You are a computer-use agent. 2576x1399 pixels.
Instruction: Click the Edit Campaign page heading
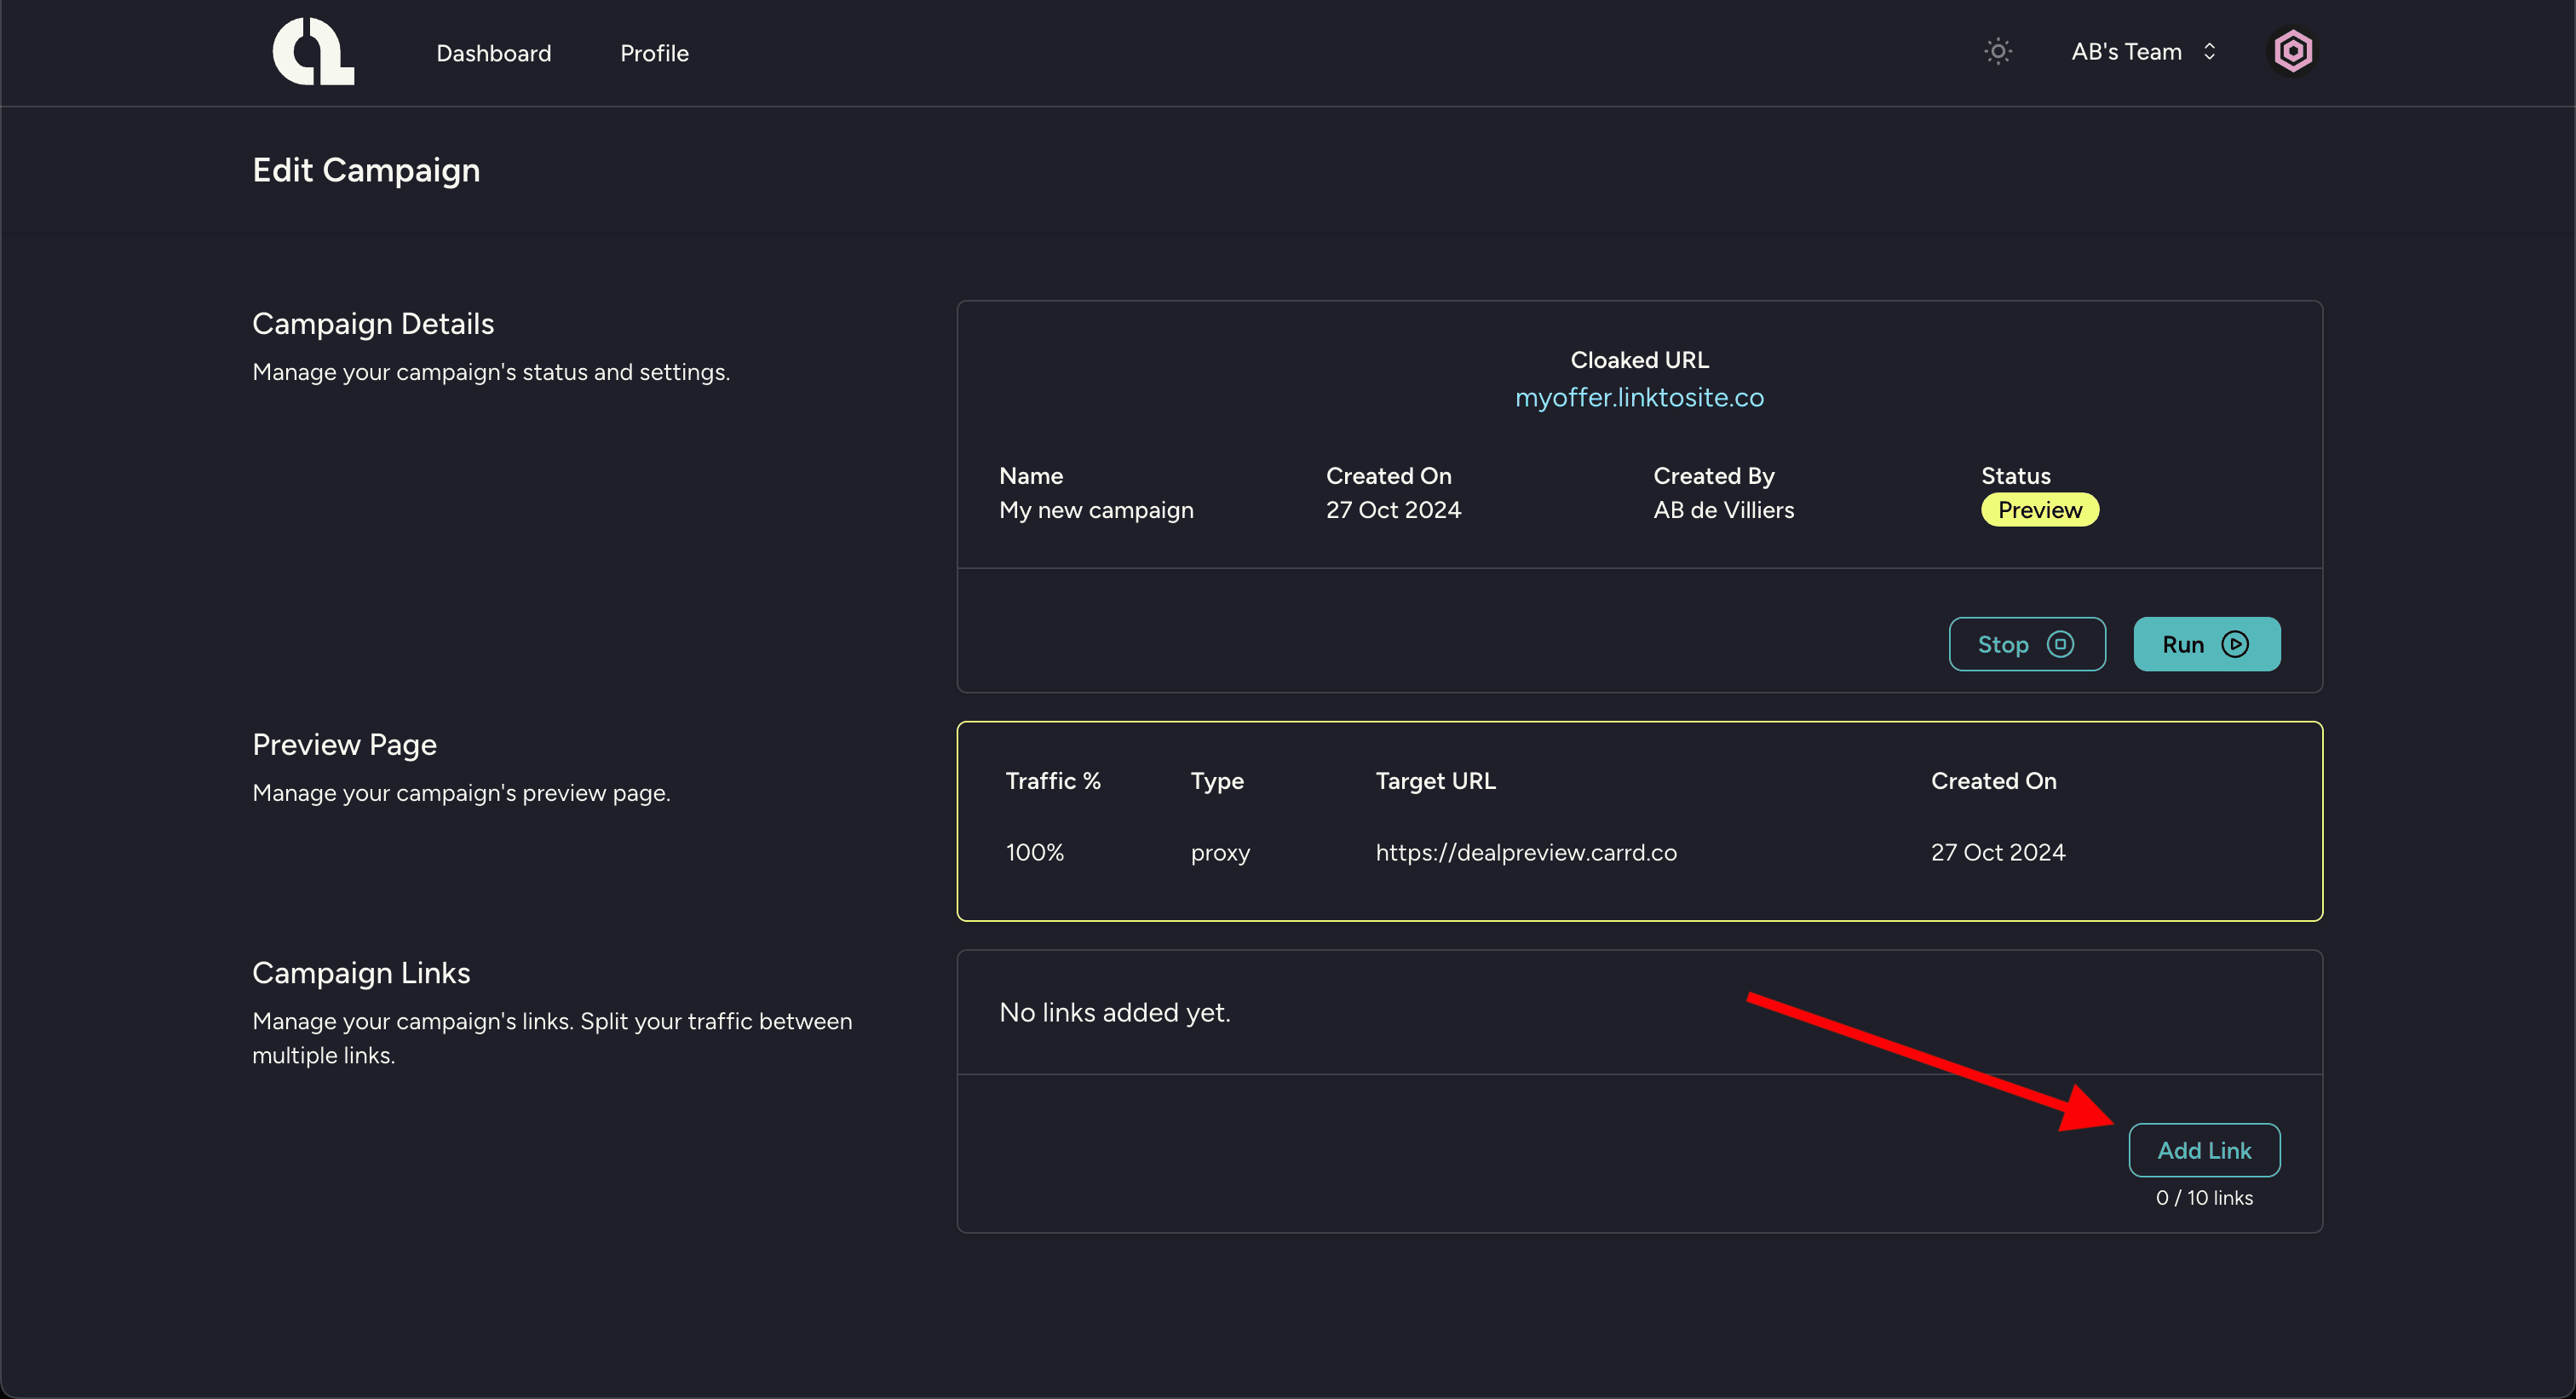pyautogui.click(x=366, y=170)
